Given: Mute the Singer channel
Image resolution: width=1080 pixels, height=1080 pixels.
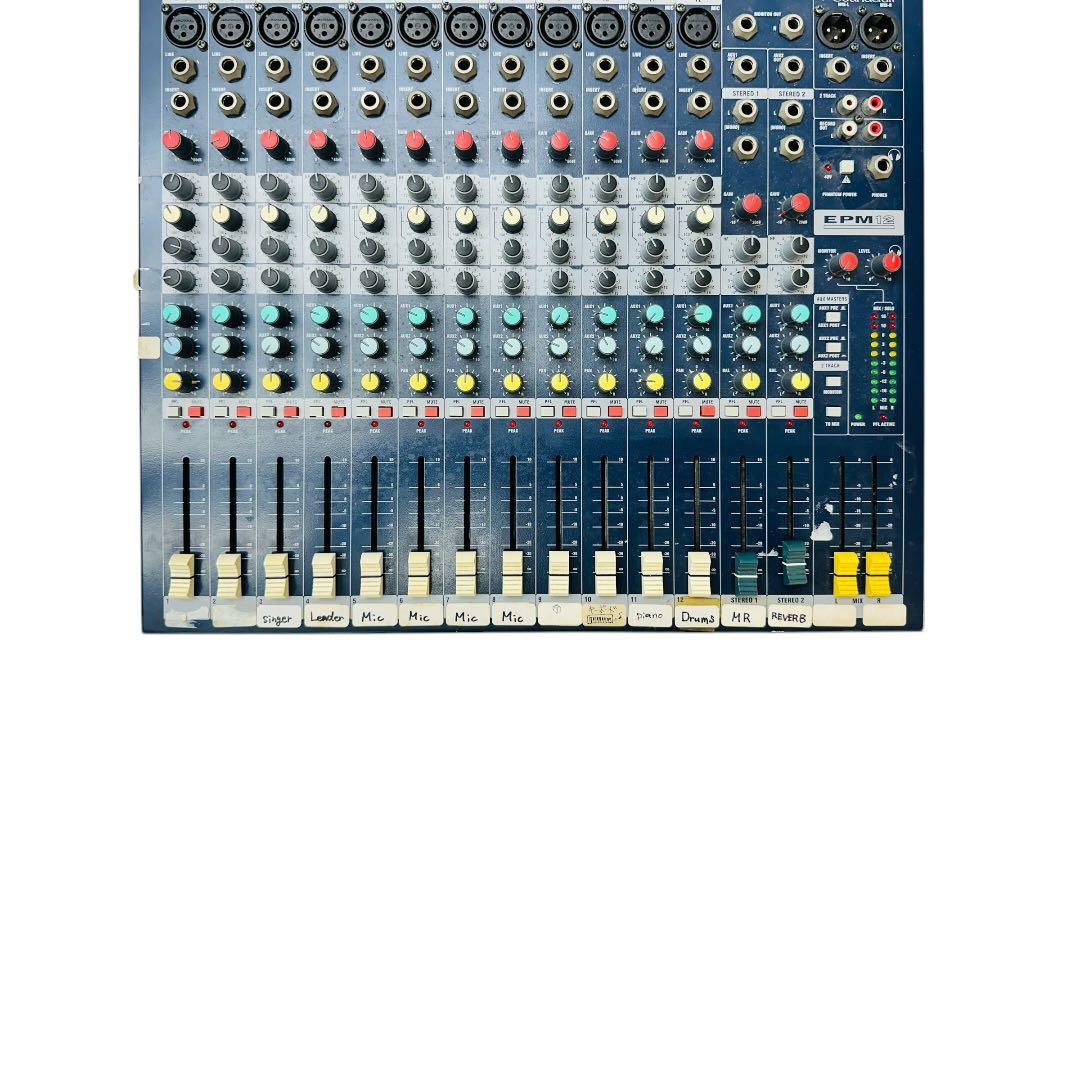Looking at the screenshot, I should (291, 411).
